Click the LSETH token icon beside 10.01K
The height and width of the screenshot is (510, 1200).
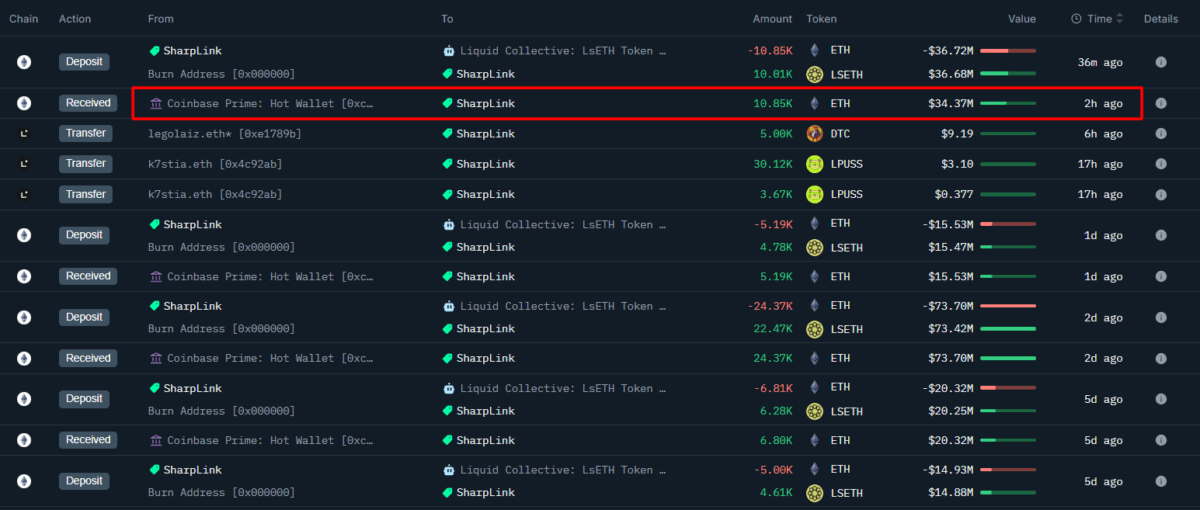coord(814,74)
